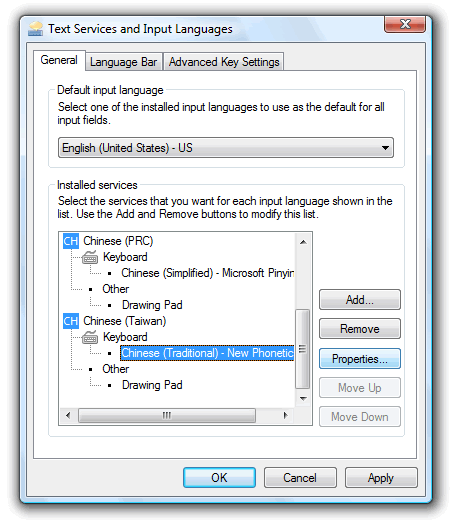Screen dimensions: 454x521
Task: Select Chinese (Simplified) - Microsoft Pinyin entry
Action: tap(207, 273)
